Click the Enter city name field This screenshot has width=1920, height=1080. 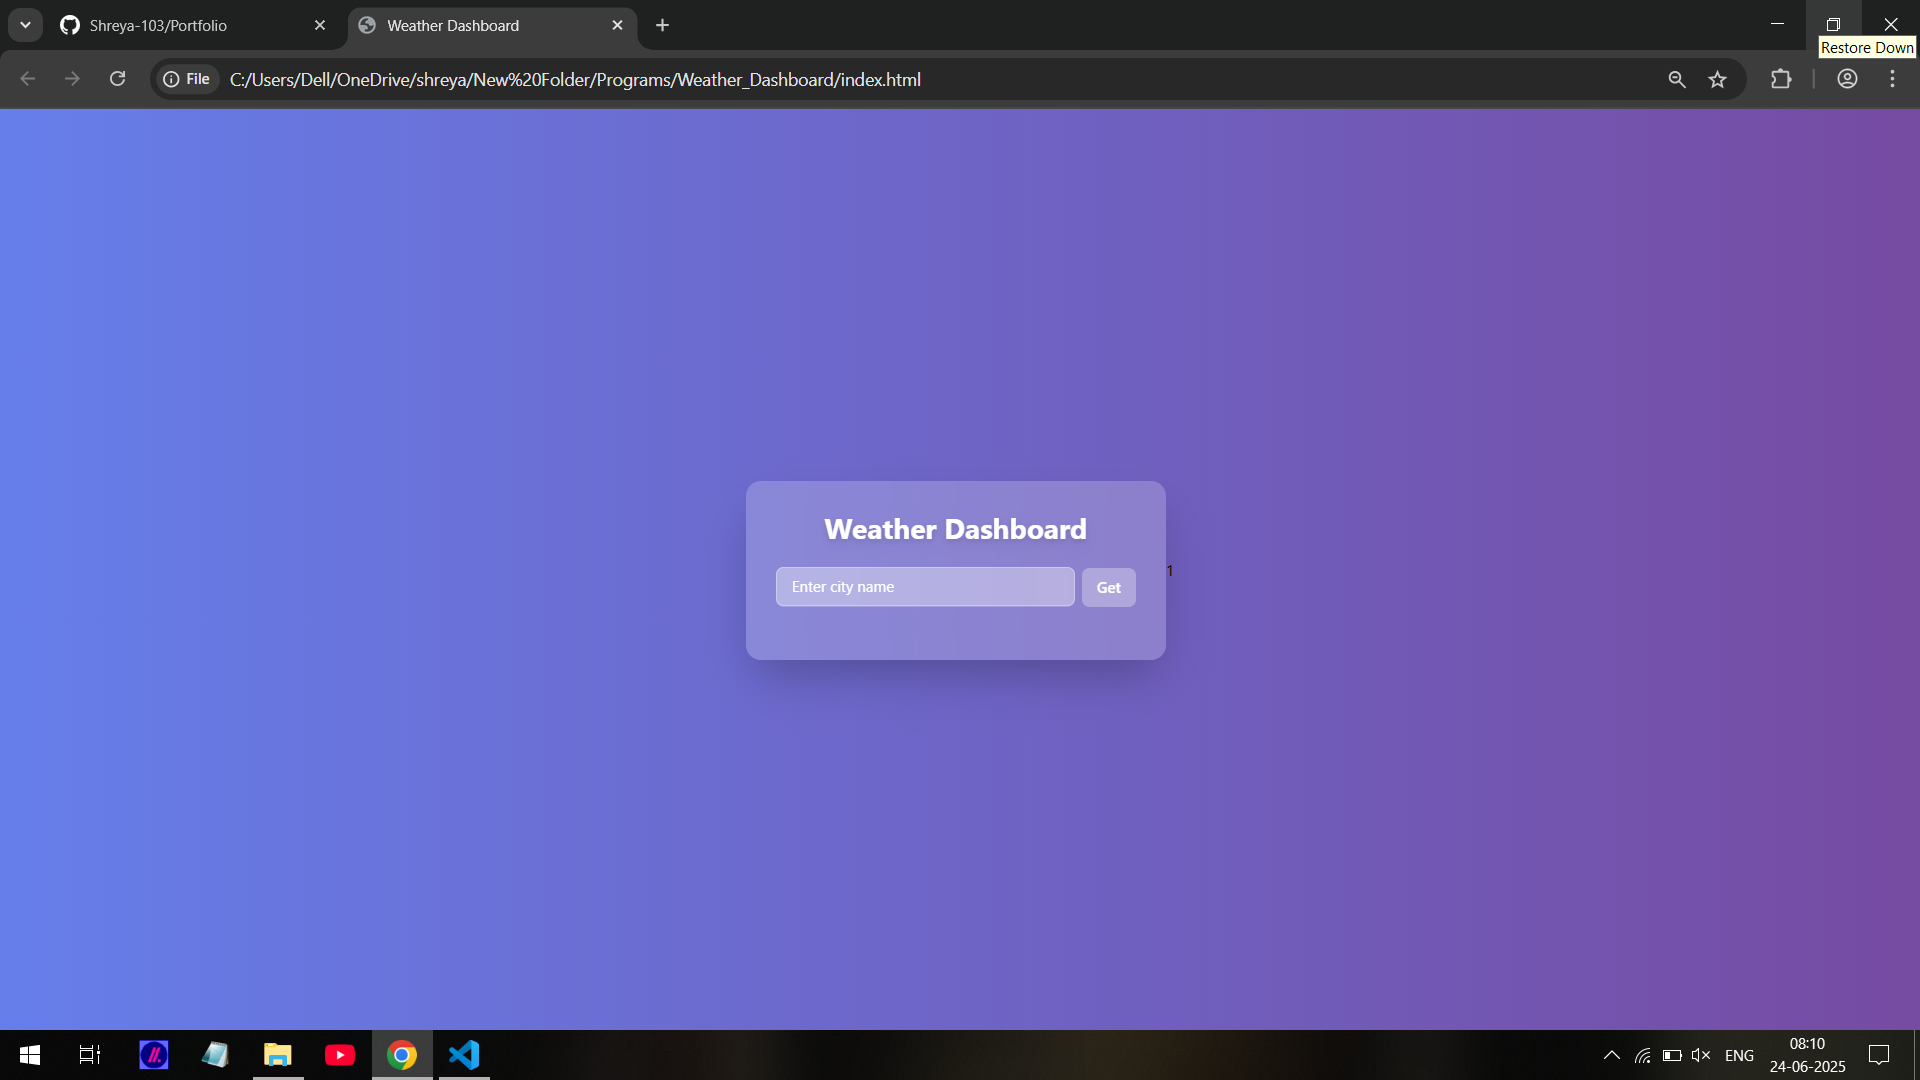(924, 586)
